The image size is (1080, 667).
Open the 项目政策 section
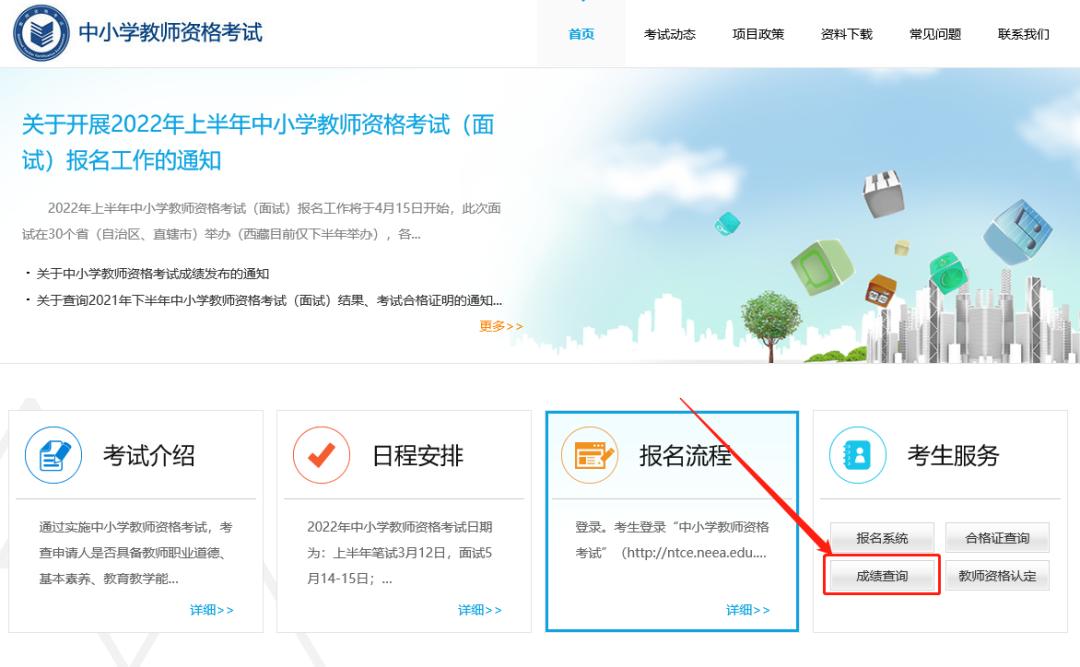tap(757, 33)
